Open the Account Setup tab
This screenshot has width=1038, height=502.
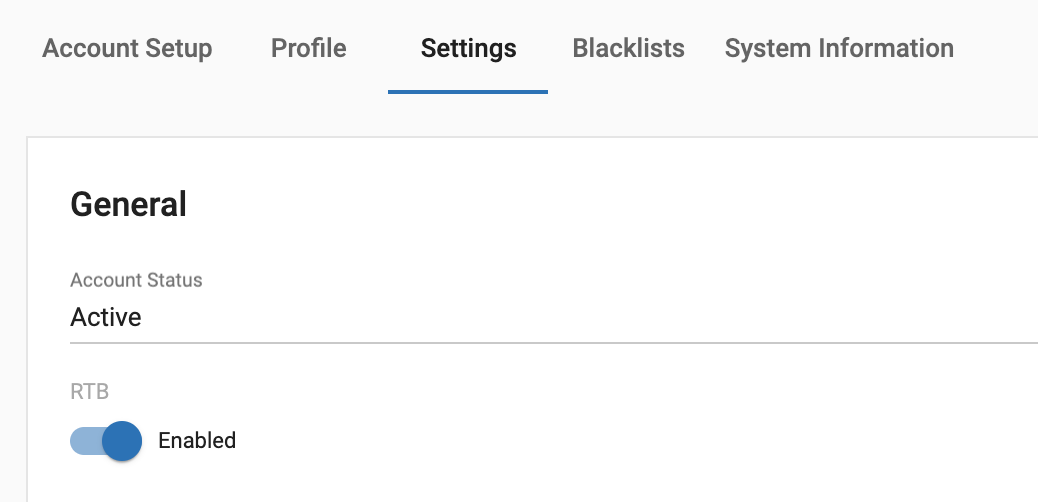(x=127, y=48)
